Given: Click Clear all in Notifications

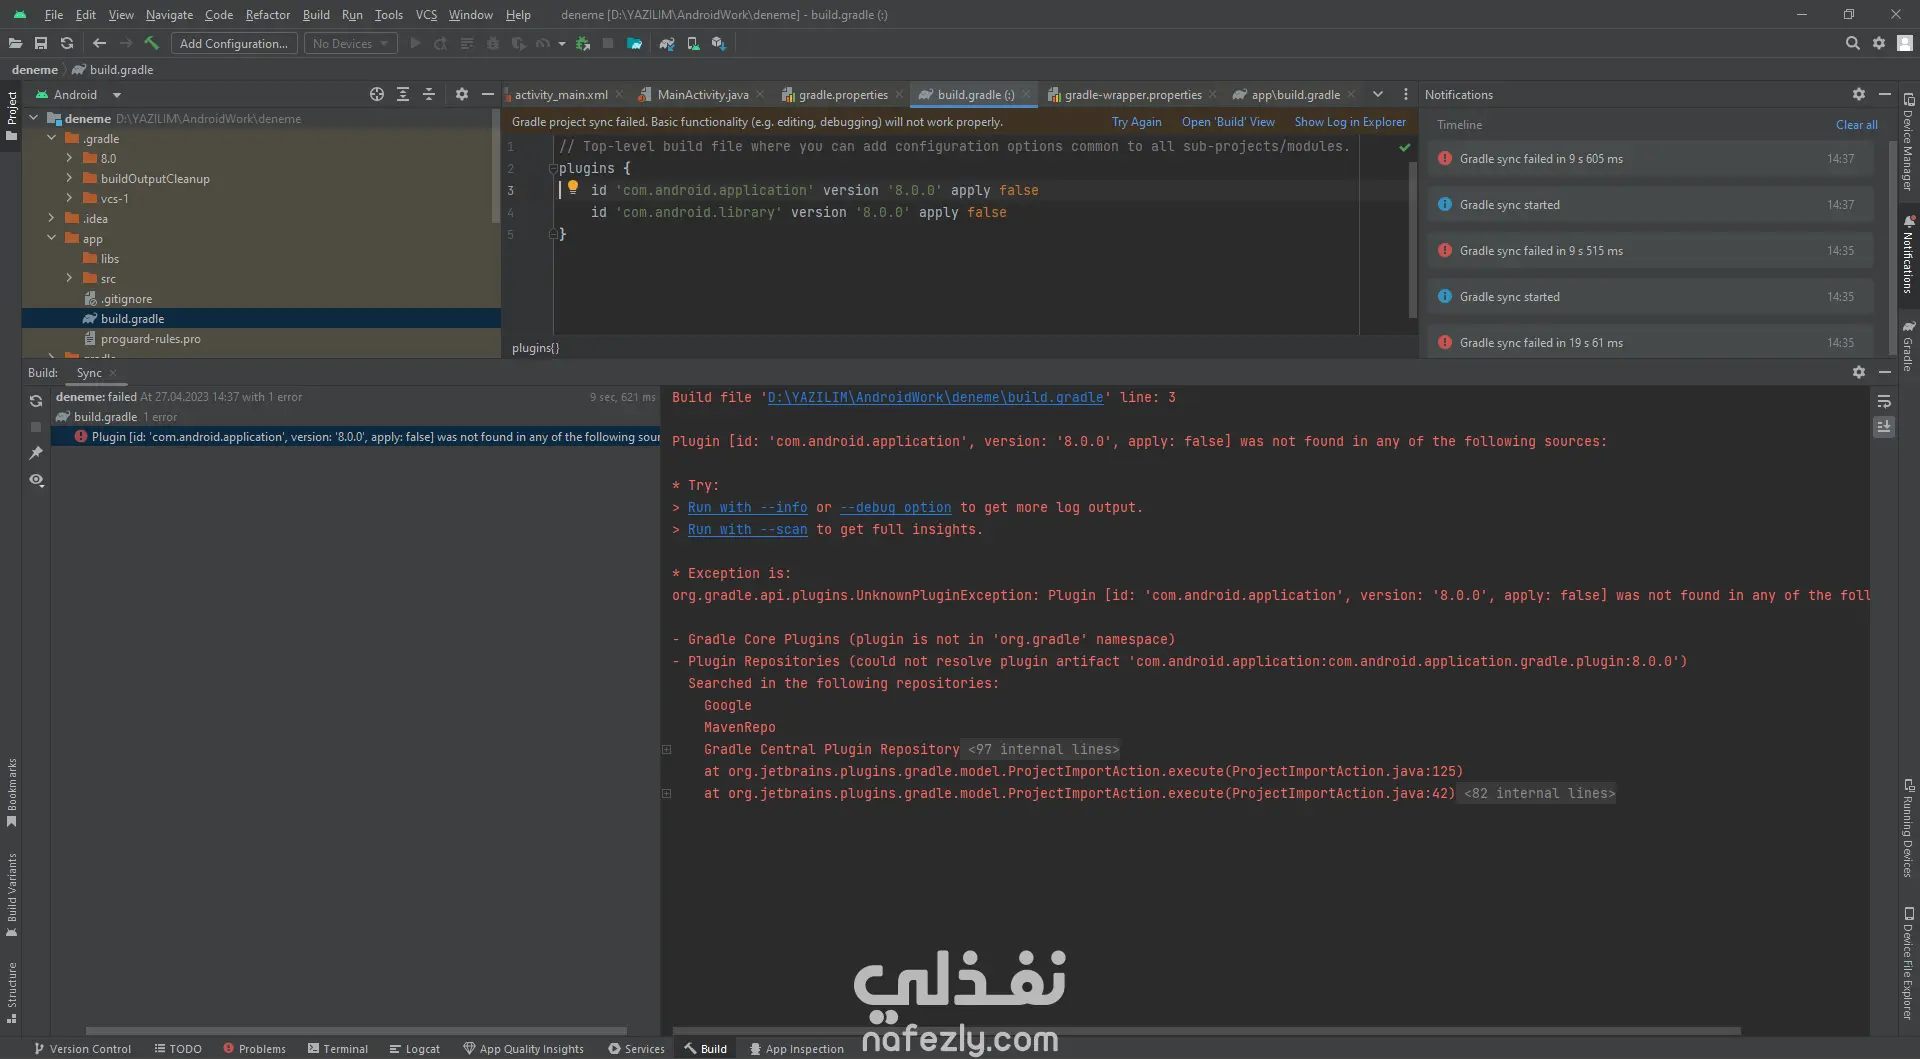Looking at the screenshot, I should (1856, 125).
